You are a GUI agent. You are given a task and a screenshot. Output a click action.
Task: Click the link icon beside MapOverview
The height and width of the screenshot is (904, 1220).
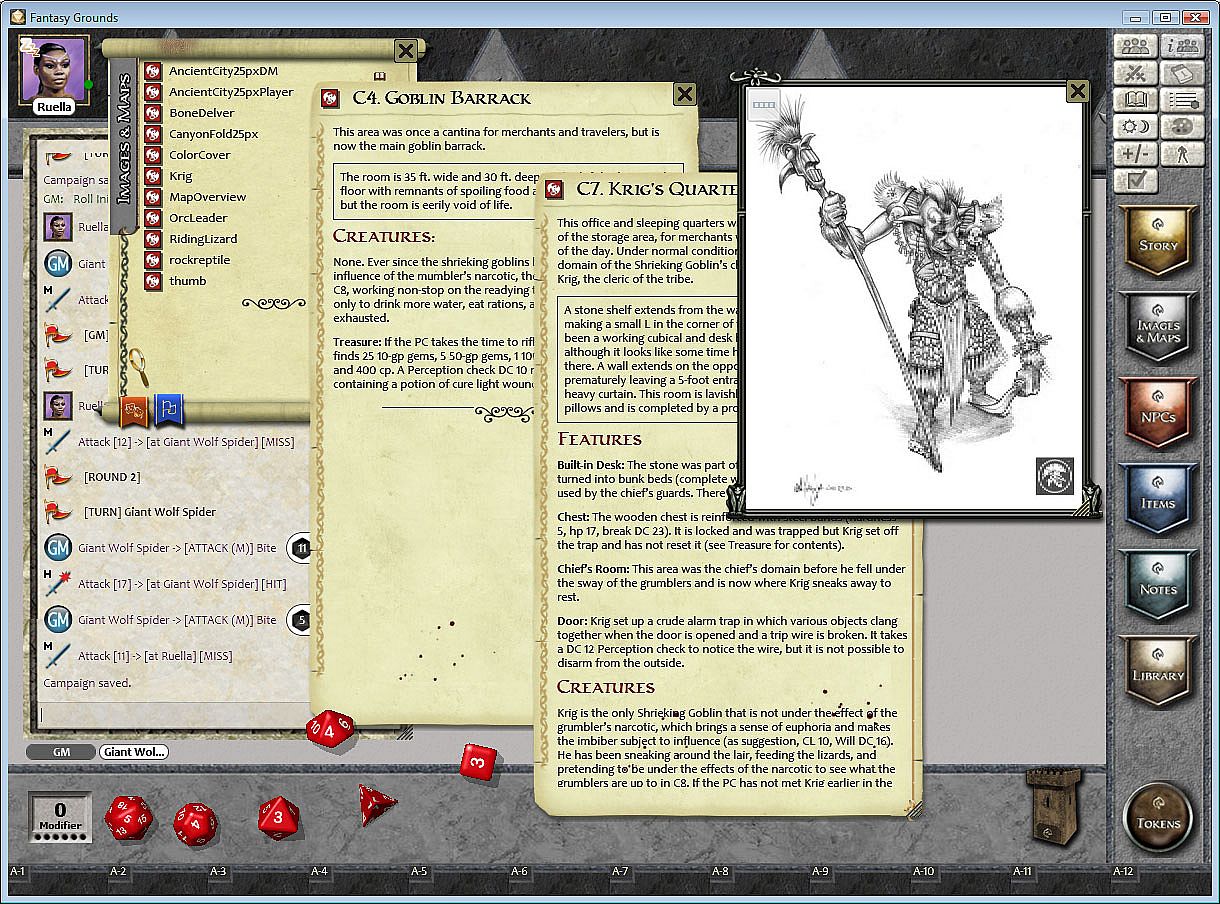pos(153,197)
